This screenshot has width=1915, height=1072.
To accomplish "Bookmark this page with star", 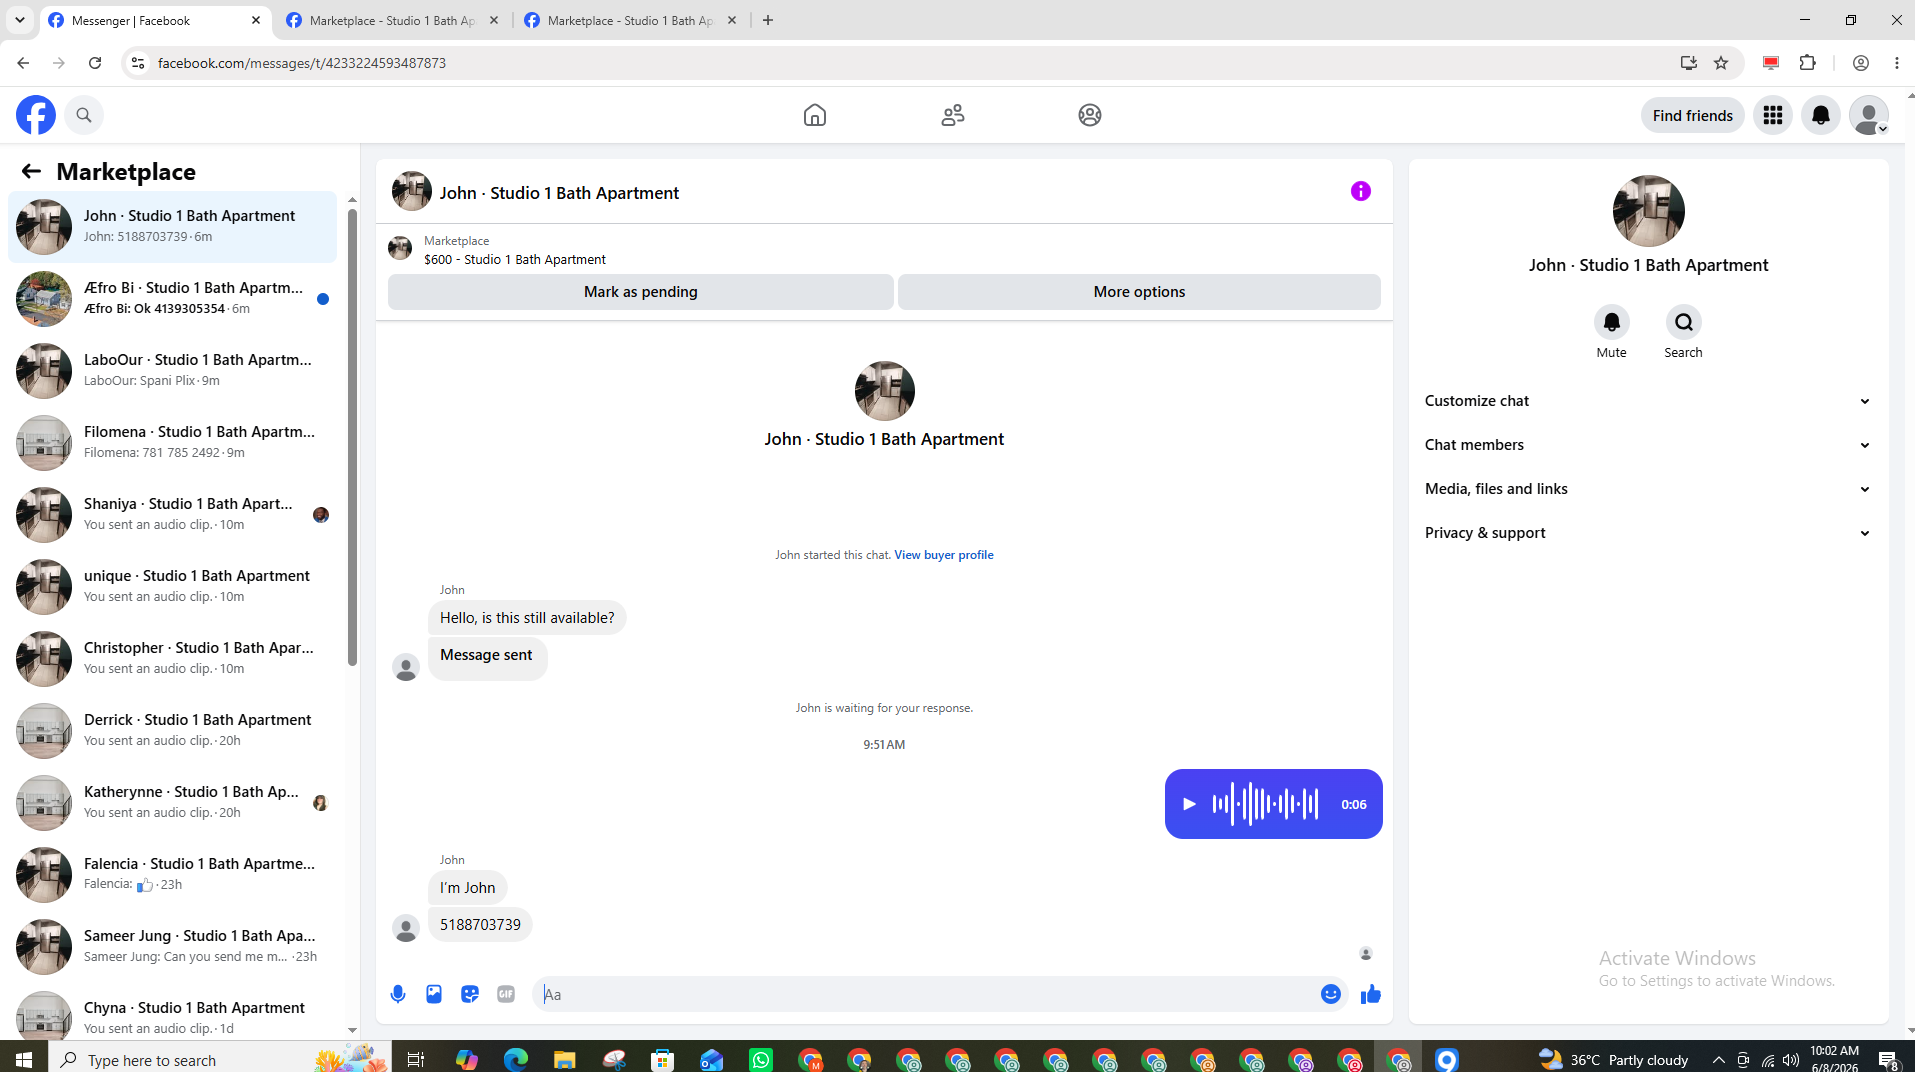I will [x=1721, y=63].
